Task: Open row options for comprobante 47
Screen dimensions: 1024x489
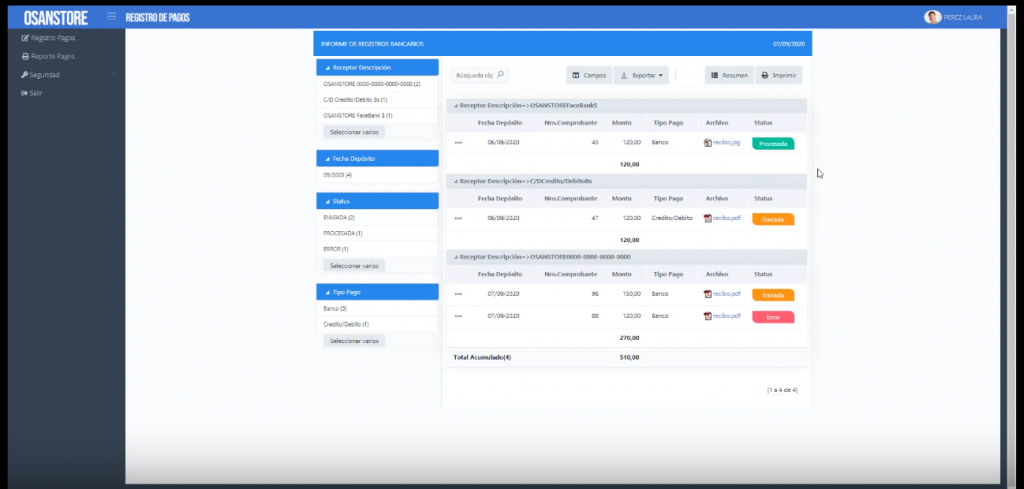Action: click(458, 218)
